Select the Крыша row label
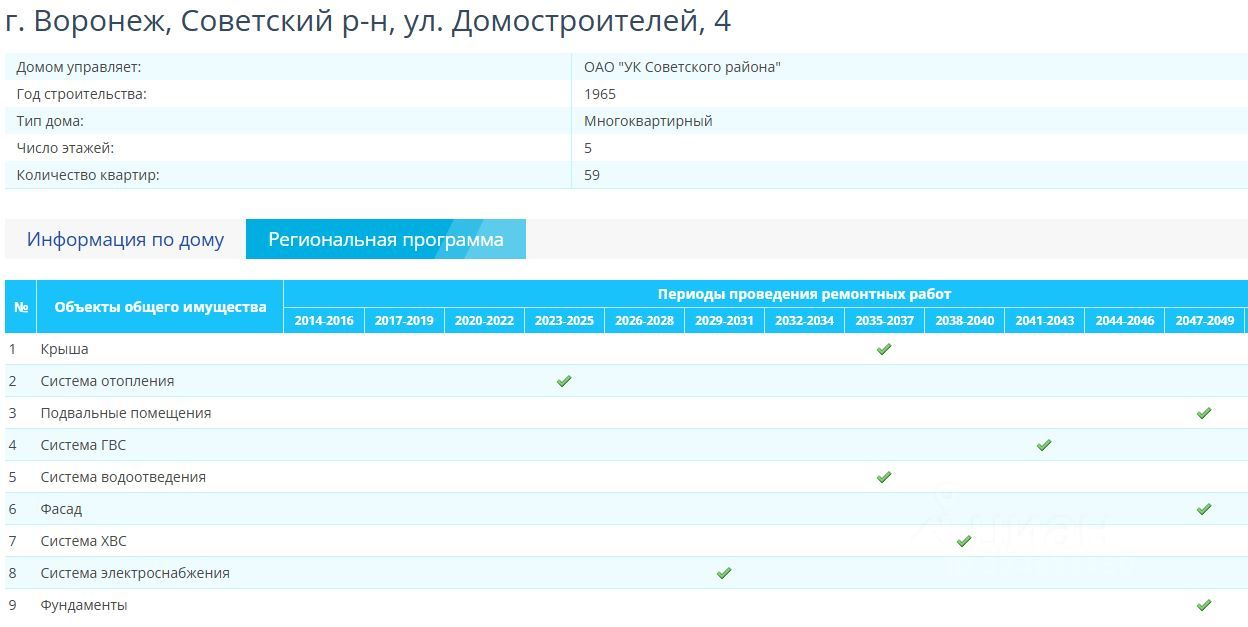Image resolution: width=1248 pixels, height=627 pixels. tap(64, 349)
